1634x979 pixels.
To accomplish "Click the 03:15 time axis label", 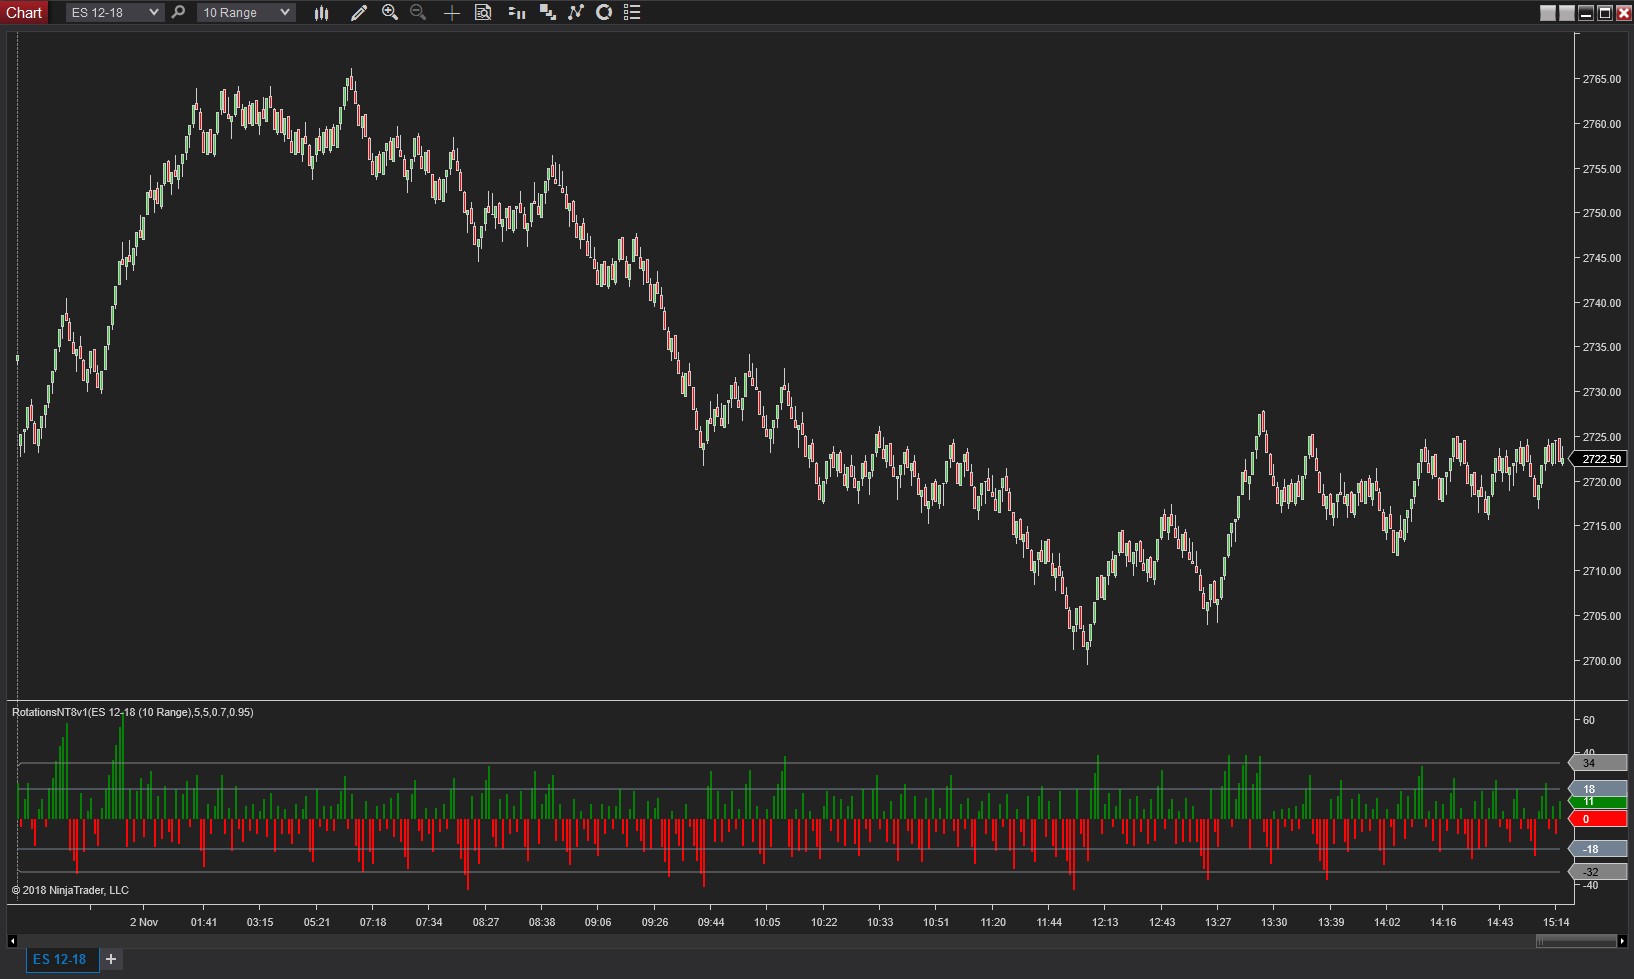I will [x=260, y=922].
